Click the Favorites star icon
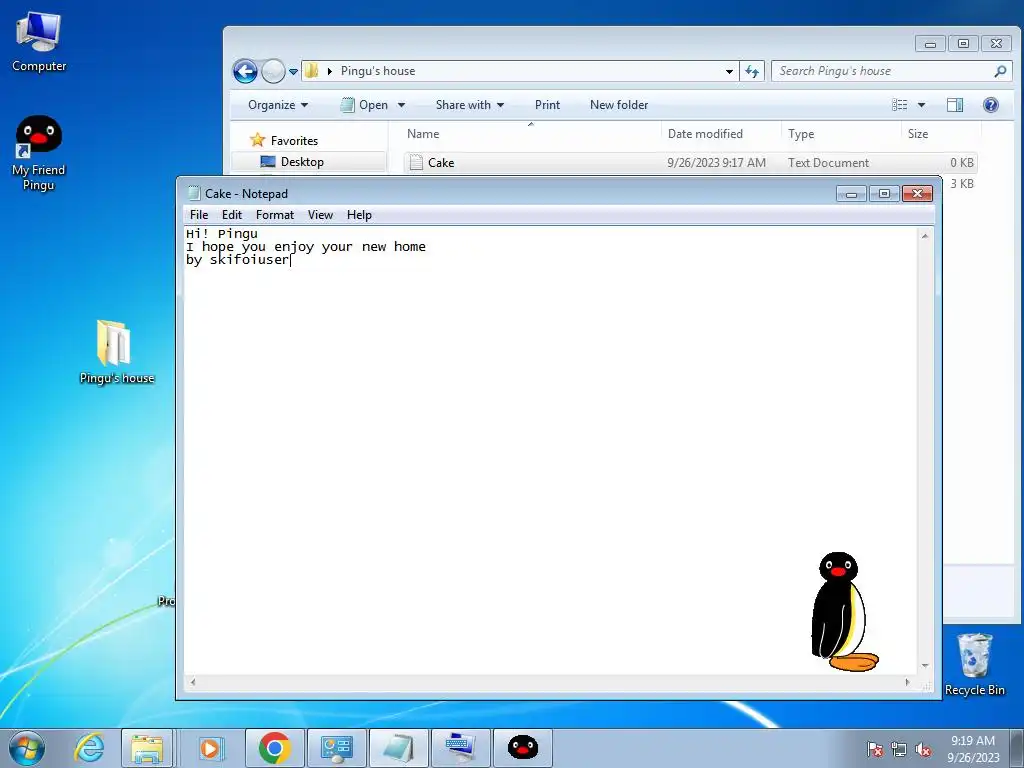The width and height of the screenshot is (1024, 768). tap(257, 140)
